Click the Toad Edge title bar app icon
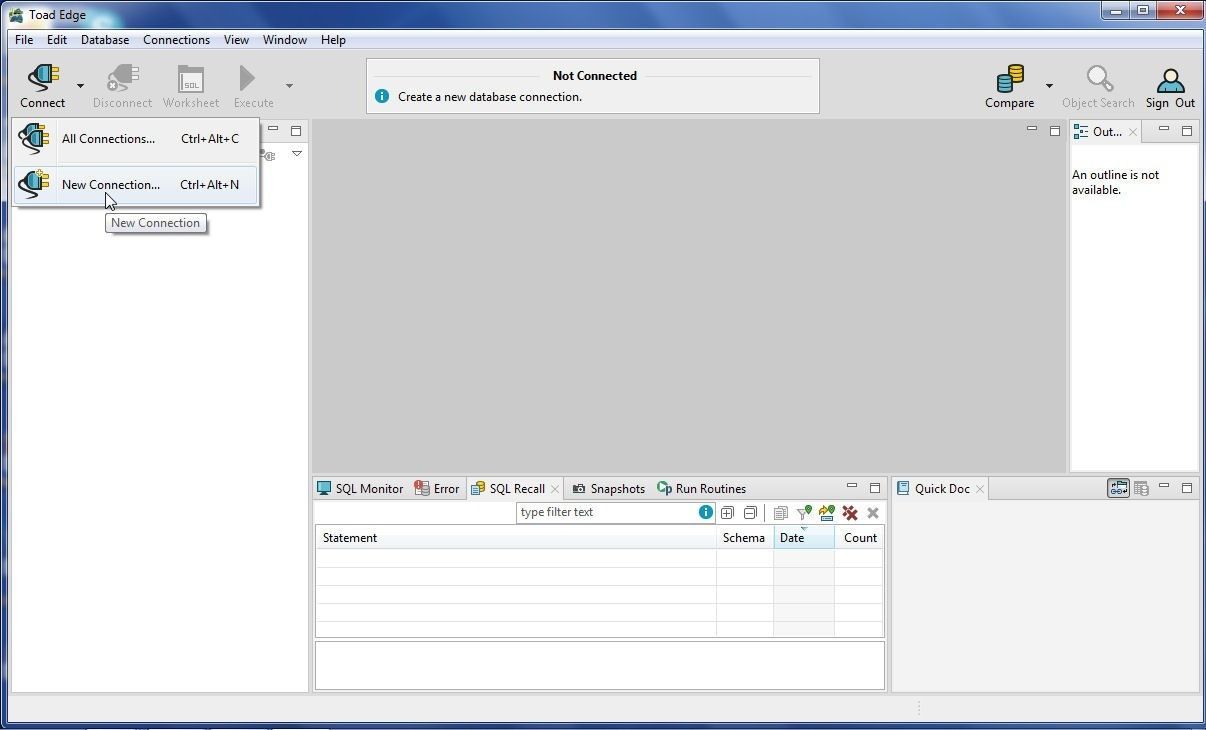Viewport: 1206px width, 730px height. (x=16, y=15)
